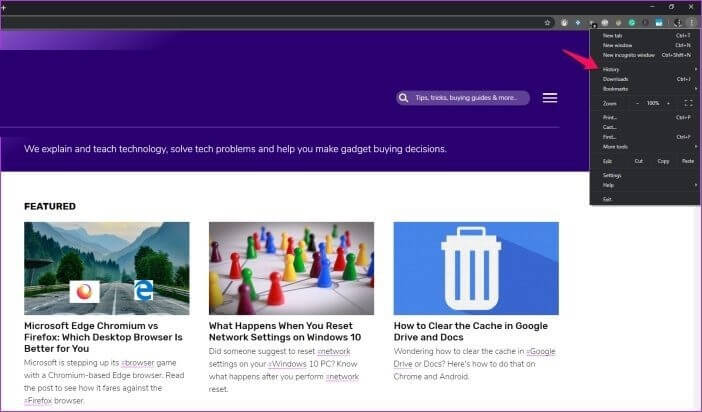Select New tab in Chrome menu
This screenshot has height=412, width=702.
(645, 36)
